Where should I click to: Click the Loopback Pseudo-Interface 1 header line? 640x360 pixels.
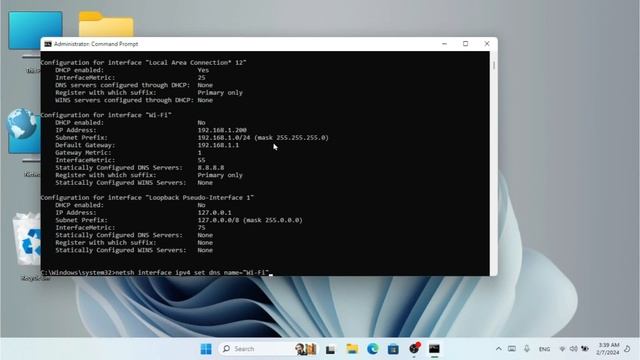tap(147, 198)
